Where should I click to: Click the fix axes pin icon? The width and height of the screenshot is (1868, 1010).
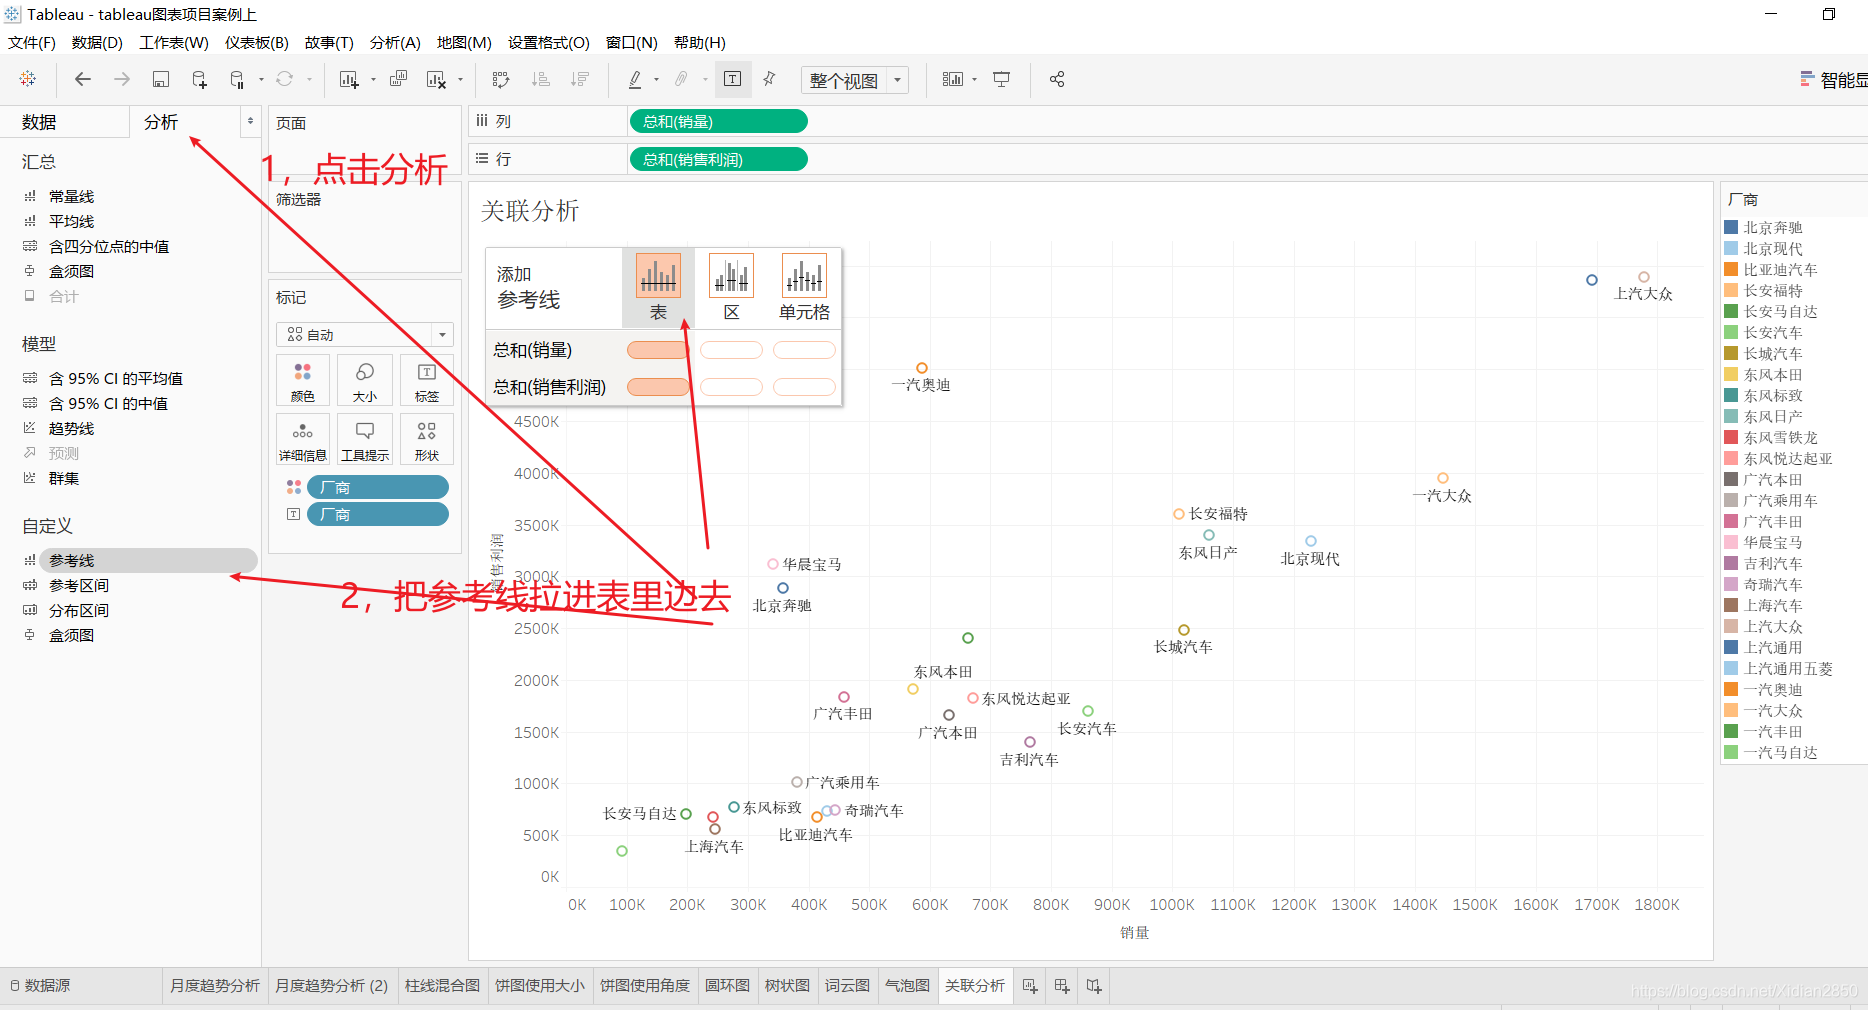[x=769, y=79]
